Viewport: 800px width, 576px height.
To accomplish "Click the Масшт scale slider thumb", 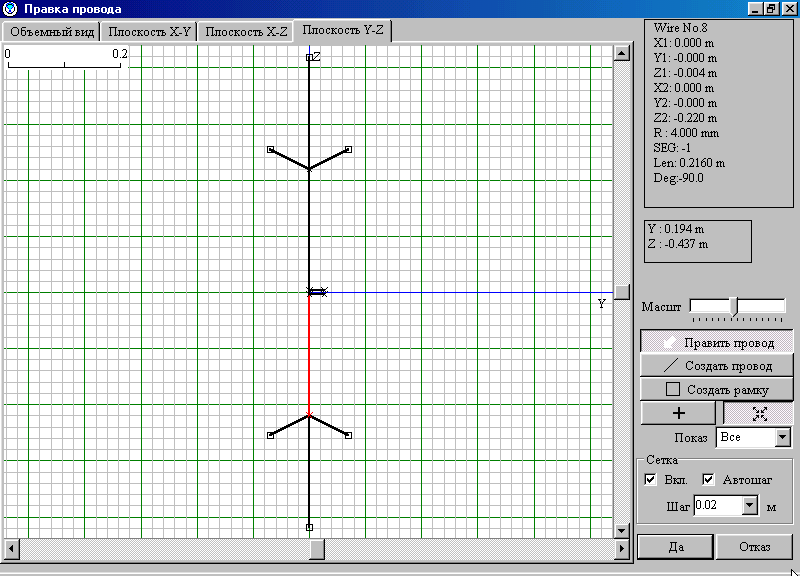I will coord(734,306).
